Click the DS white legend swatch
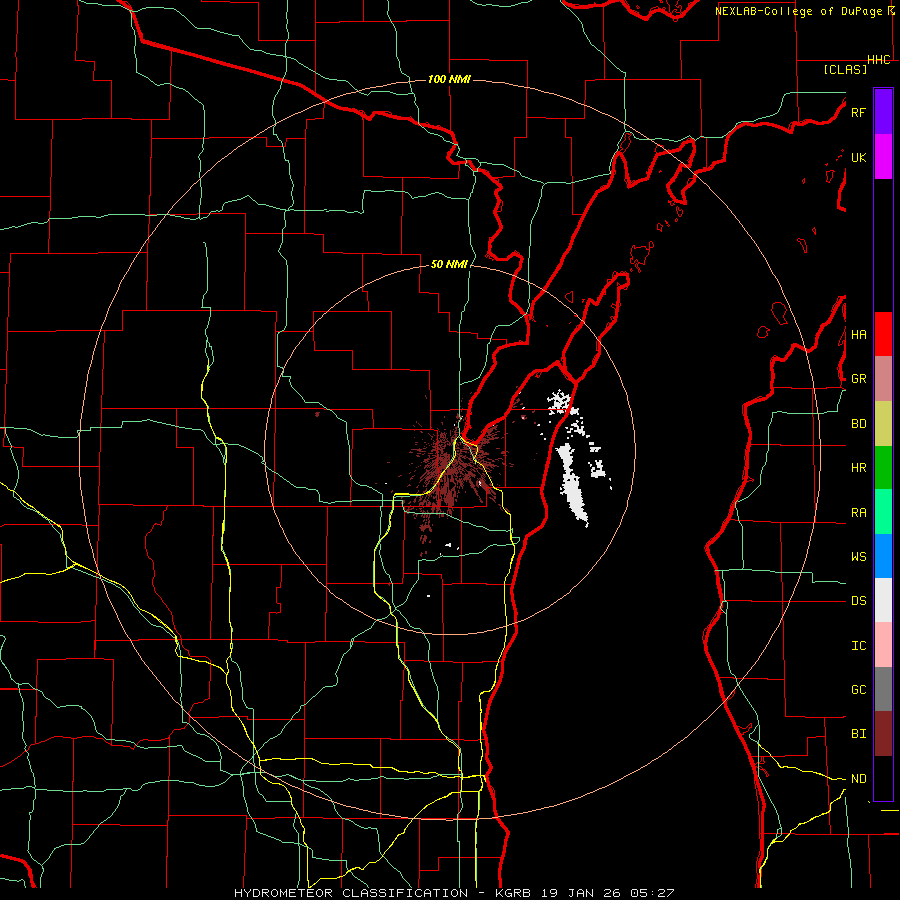900x900 pixels. pyautogui.click(x=883, y=600)
